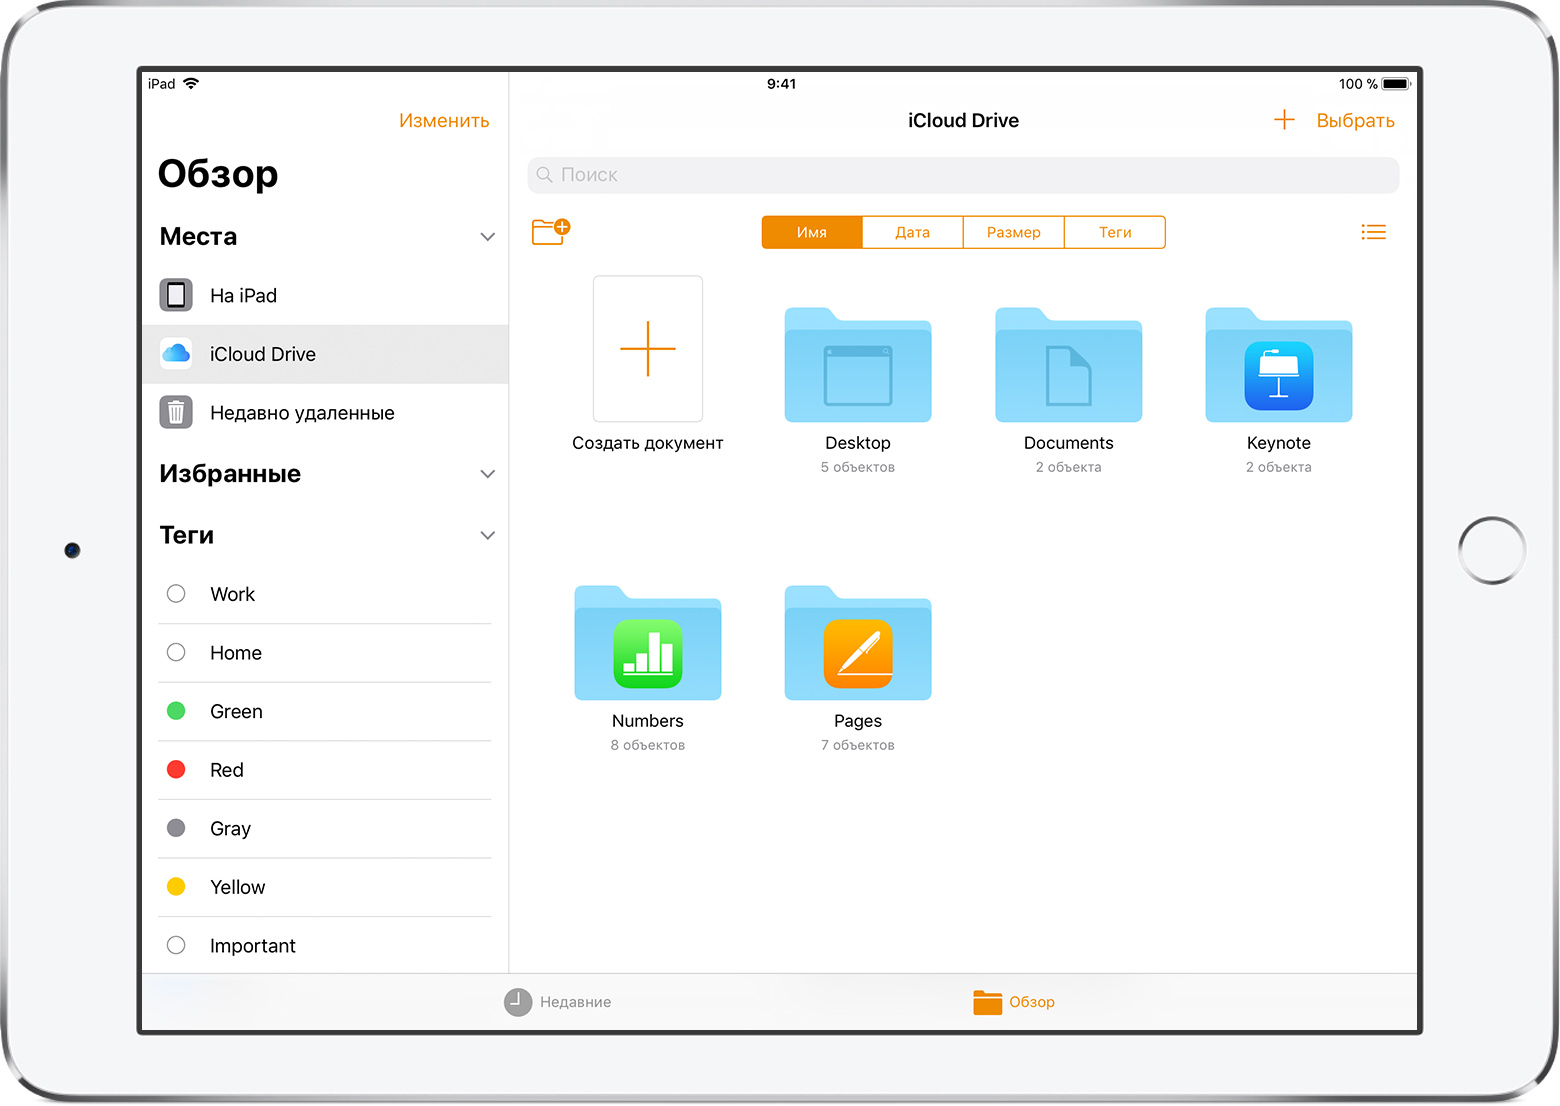The image size is (1560, 1106).
Task: Select the Home tag circle
Action: click(x=176, y=652)
